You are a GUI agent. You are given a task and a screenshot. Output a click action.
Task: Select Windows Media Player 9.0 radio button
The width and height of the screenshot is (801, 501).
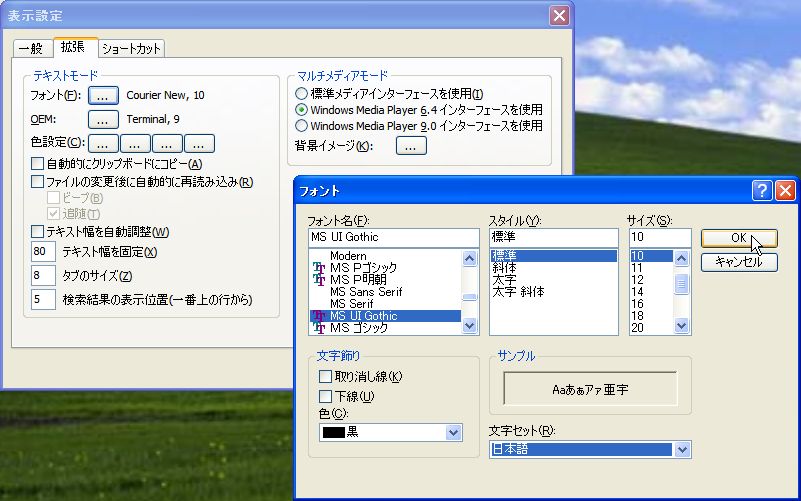(301, 126)
